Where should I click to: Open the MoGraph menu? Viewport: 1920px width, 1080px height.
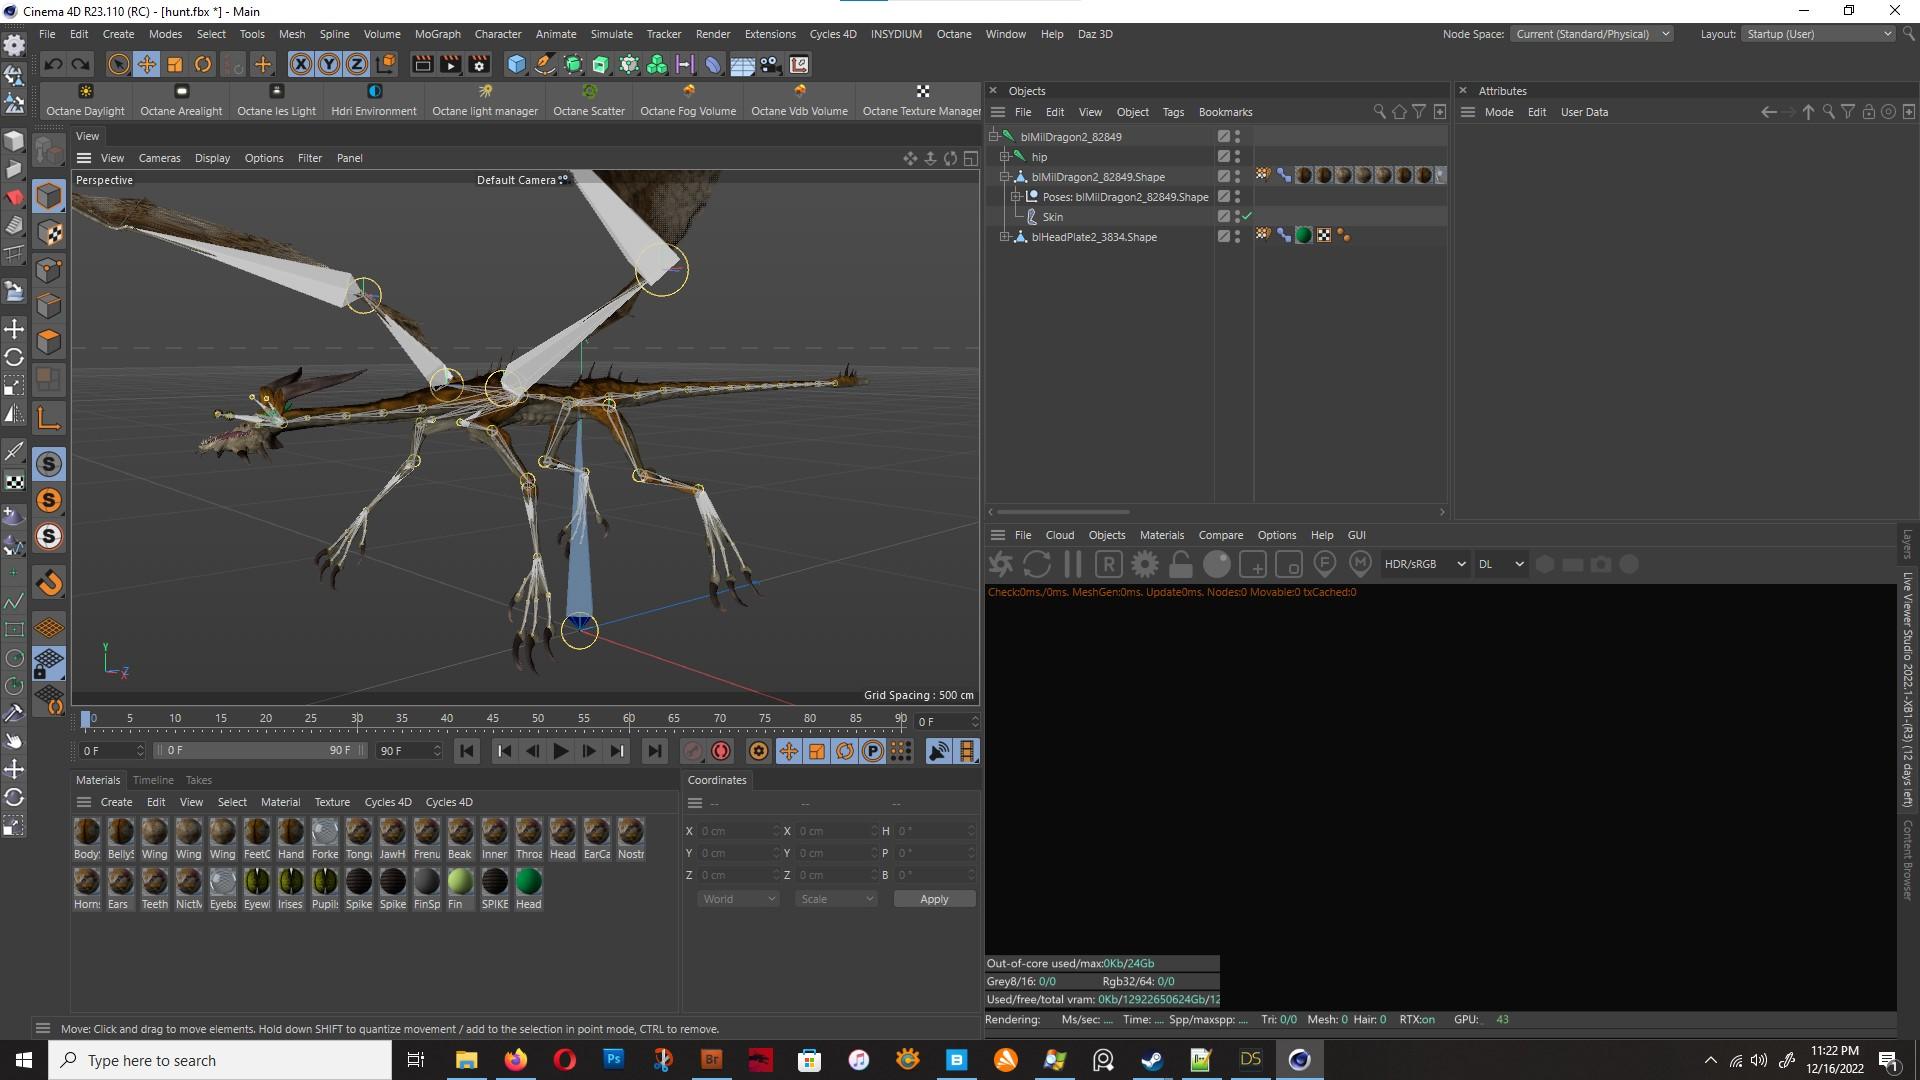437,34
